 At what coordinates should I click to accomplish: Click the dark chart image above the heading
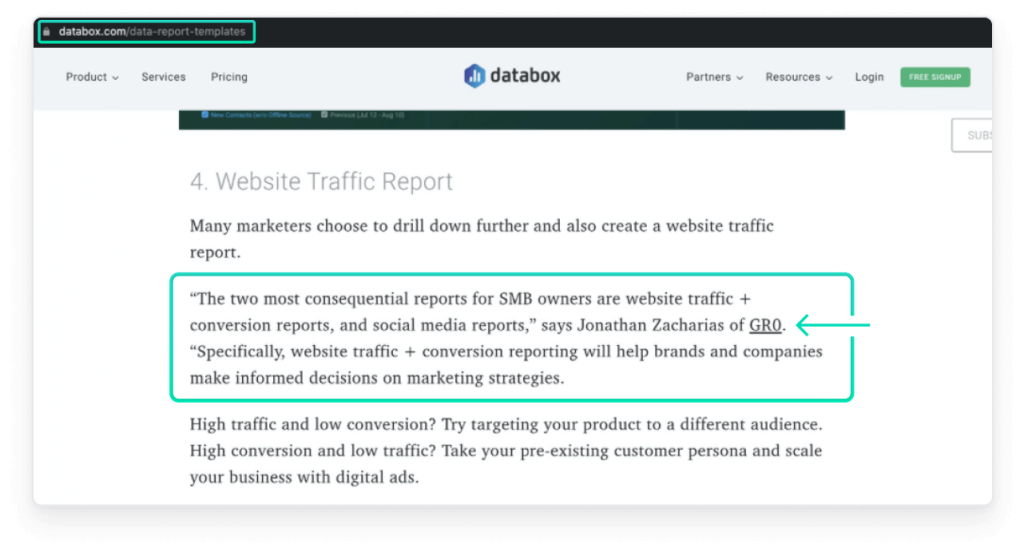click(511, 120)
